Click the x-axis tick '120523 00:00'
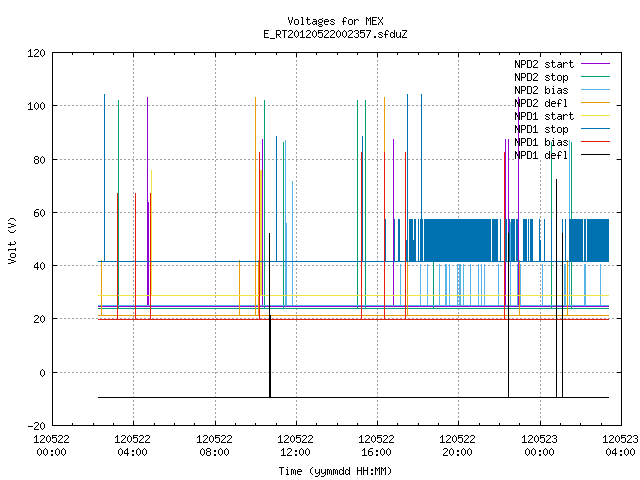Image resolution: width=640 pixels, height=480 pixels. (x=539, y=446)
